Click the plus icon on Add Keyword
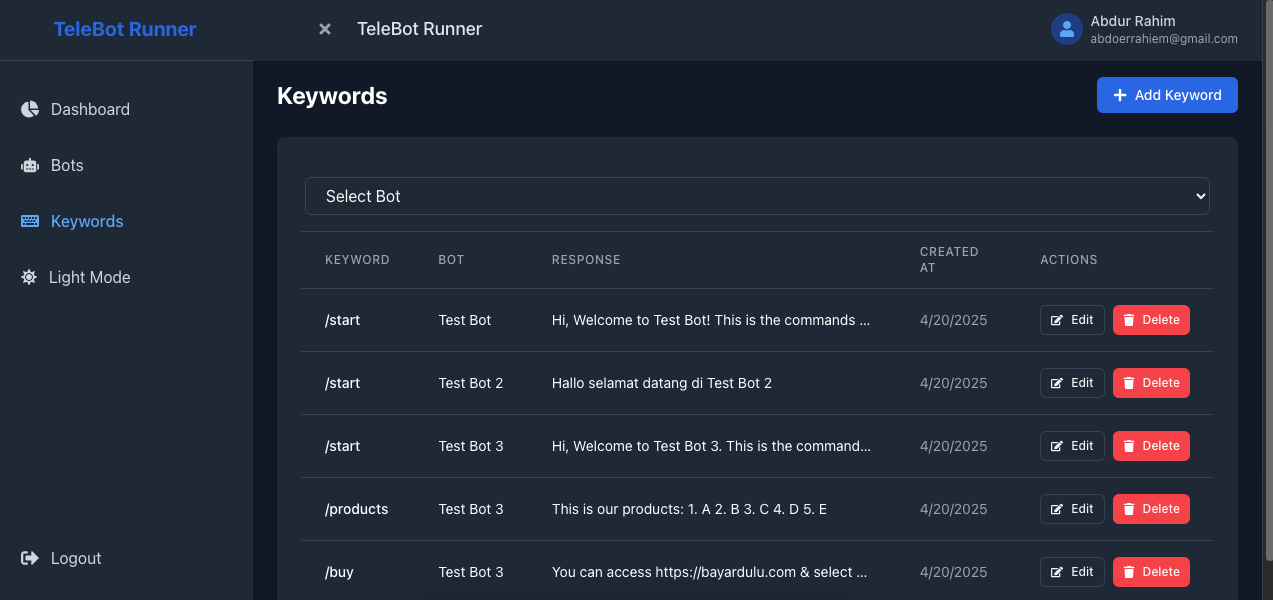This screenshot has width=1273, height=600. 1120,95
